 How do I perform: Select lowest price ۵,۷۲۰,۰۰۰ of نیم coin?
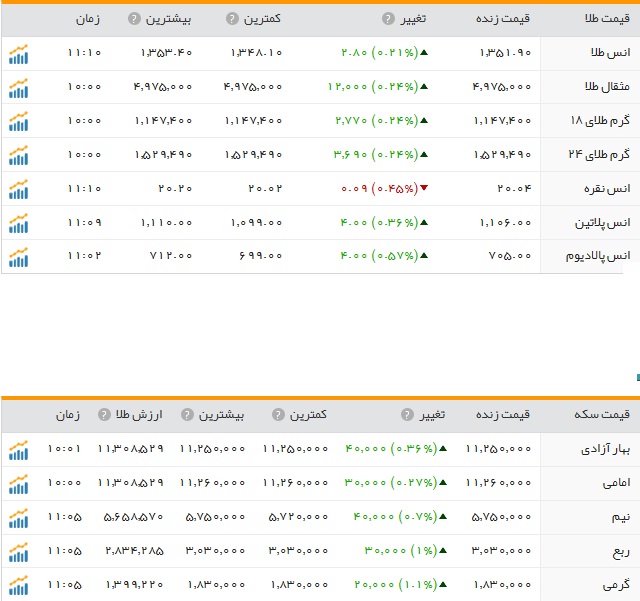(x=298, y=517)
